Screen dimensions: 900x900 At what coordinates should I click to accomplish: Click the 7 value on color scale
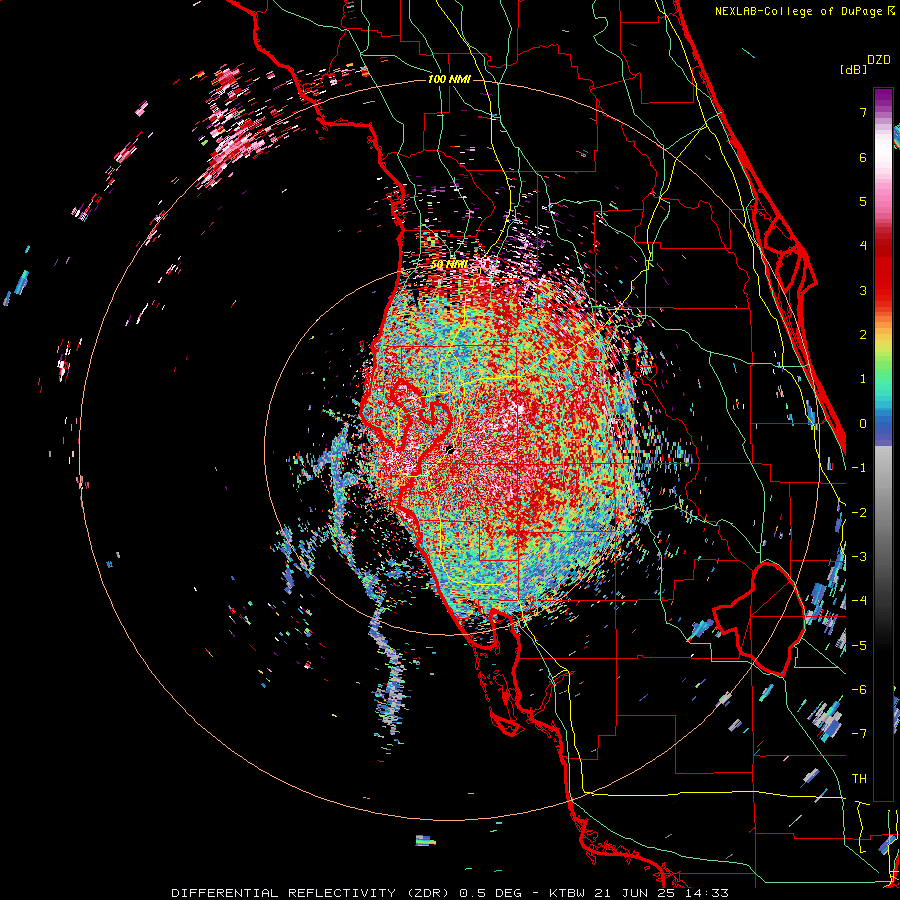coord(863,112)
